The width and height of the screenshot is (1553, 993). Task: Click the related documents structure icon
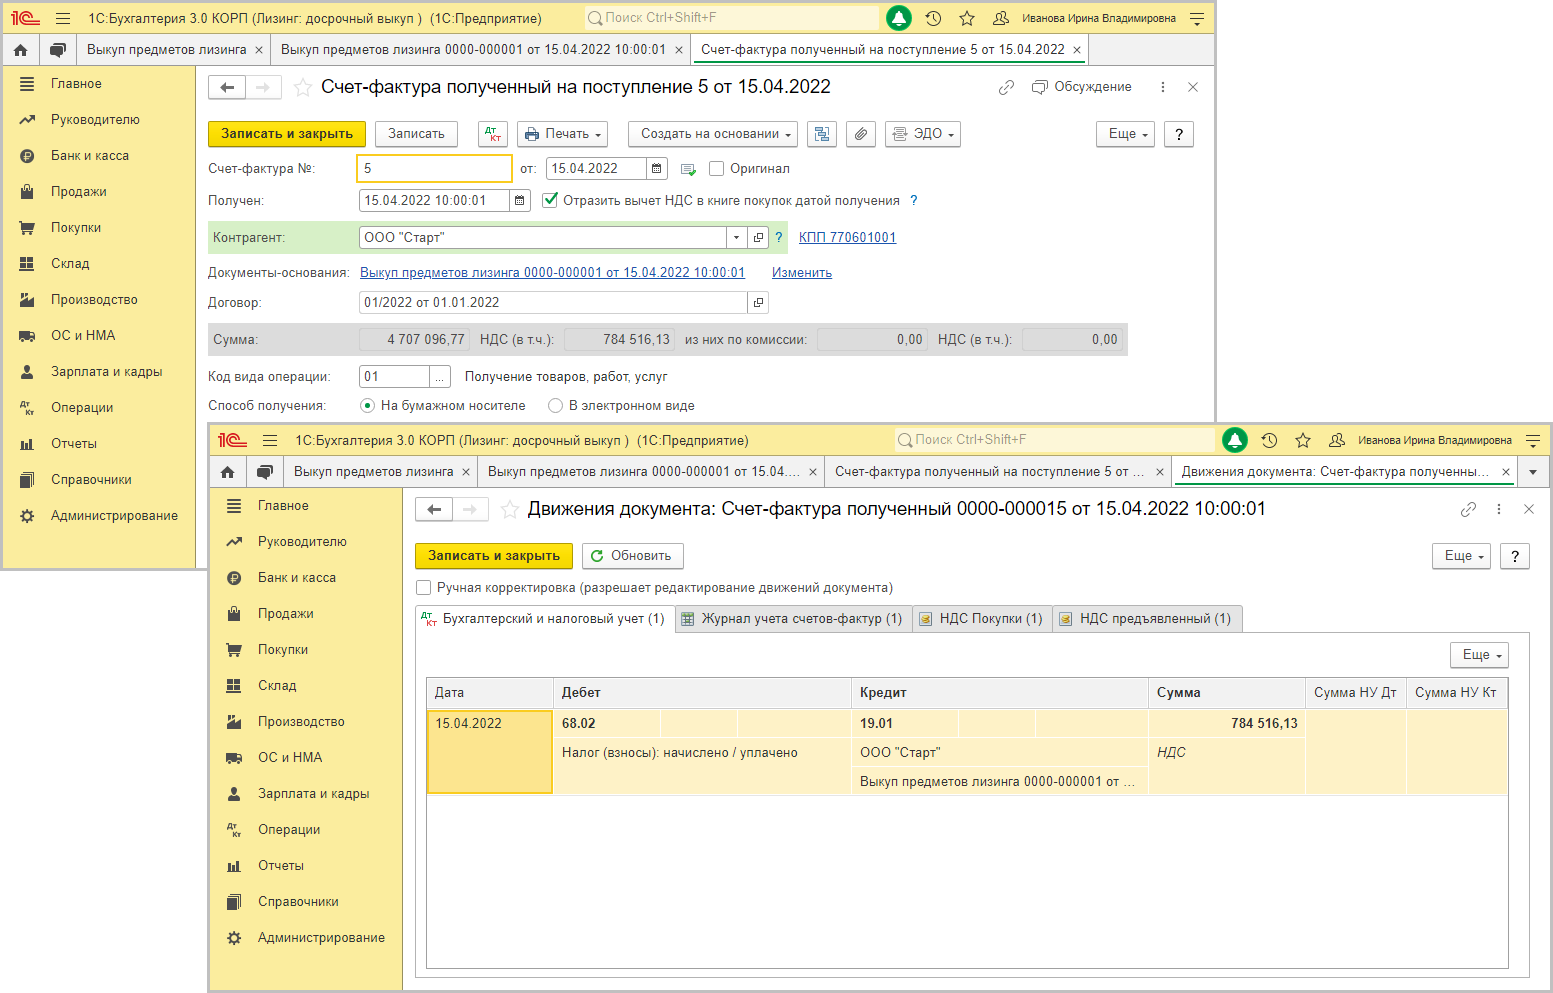pos(822,134)
